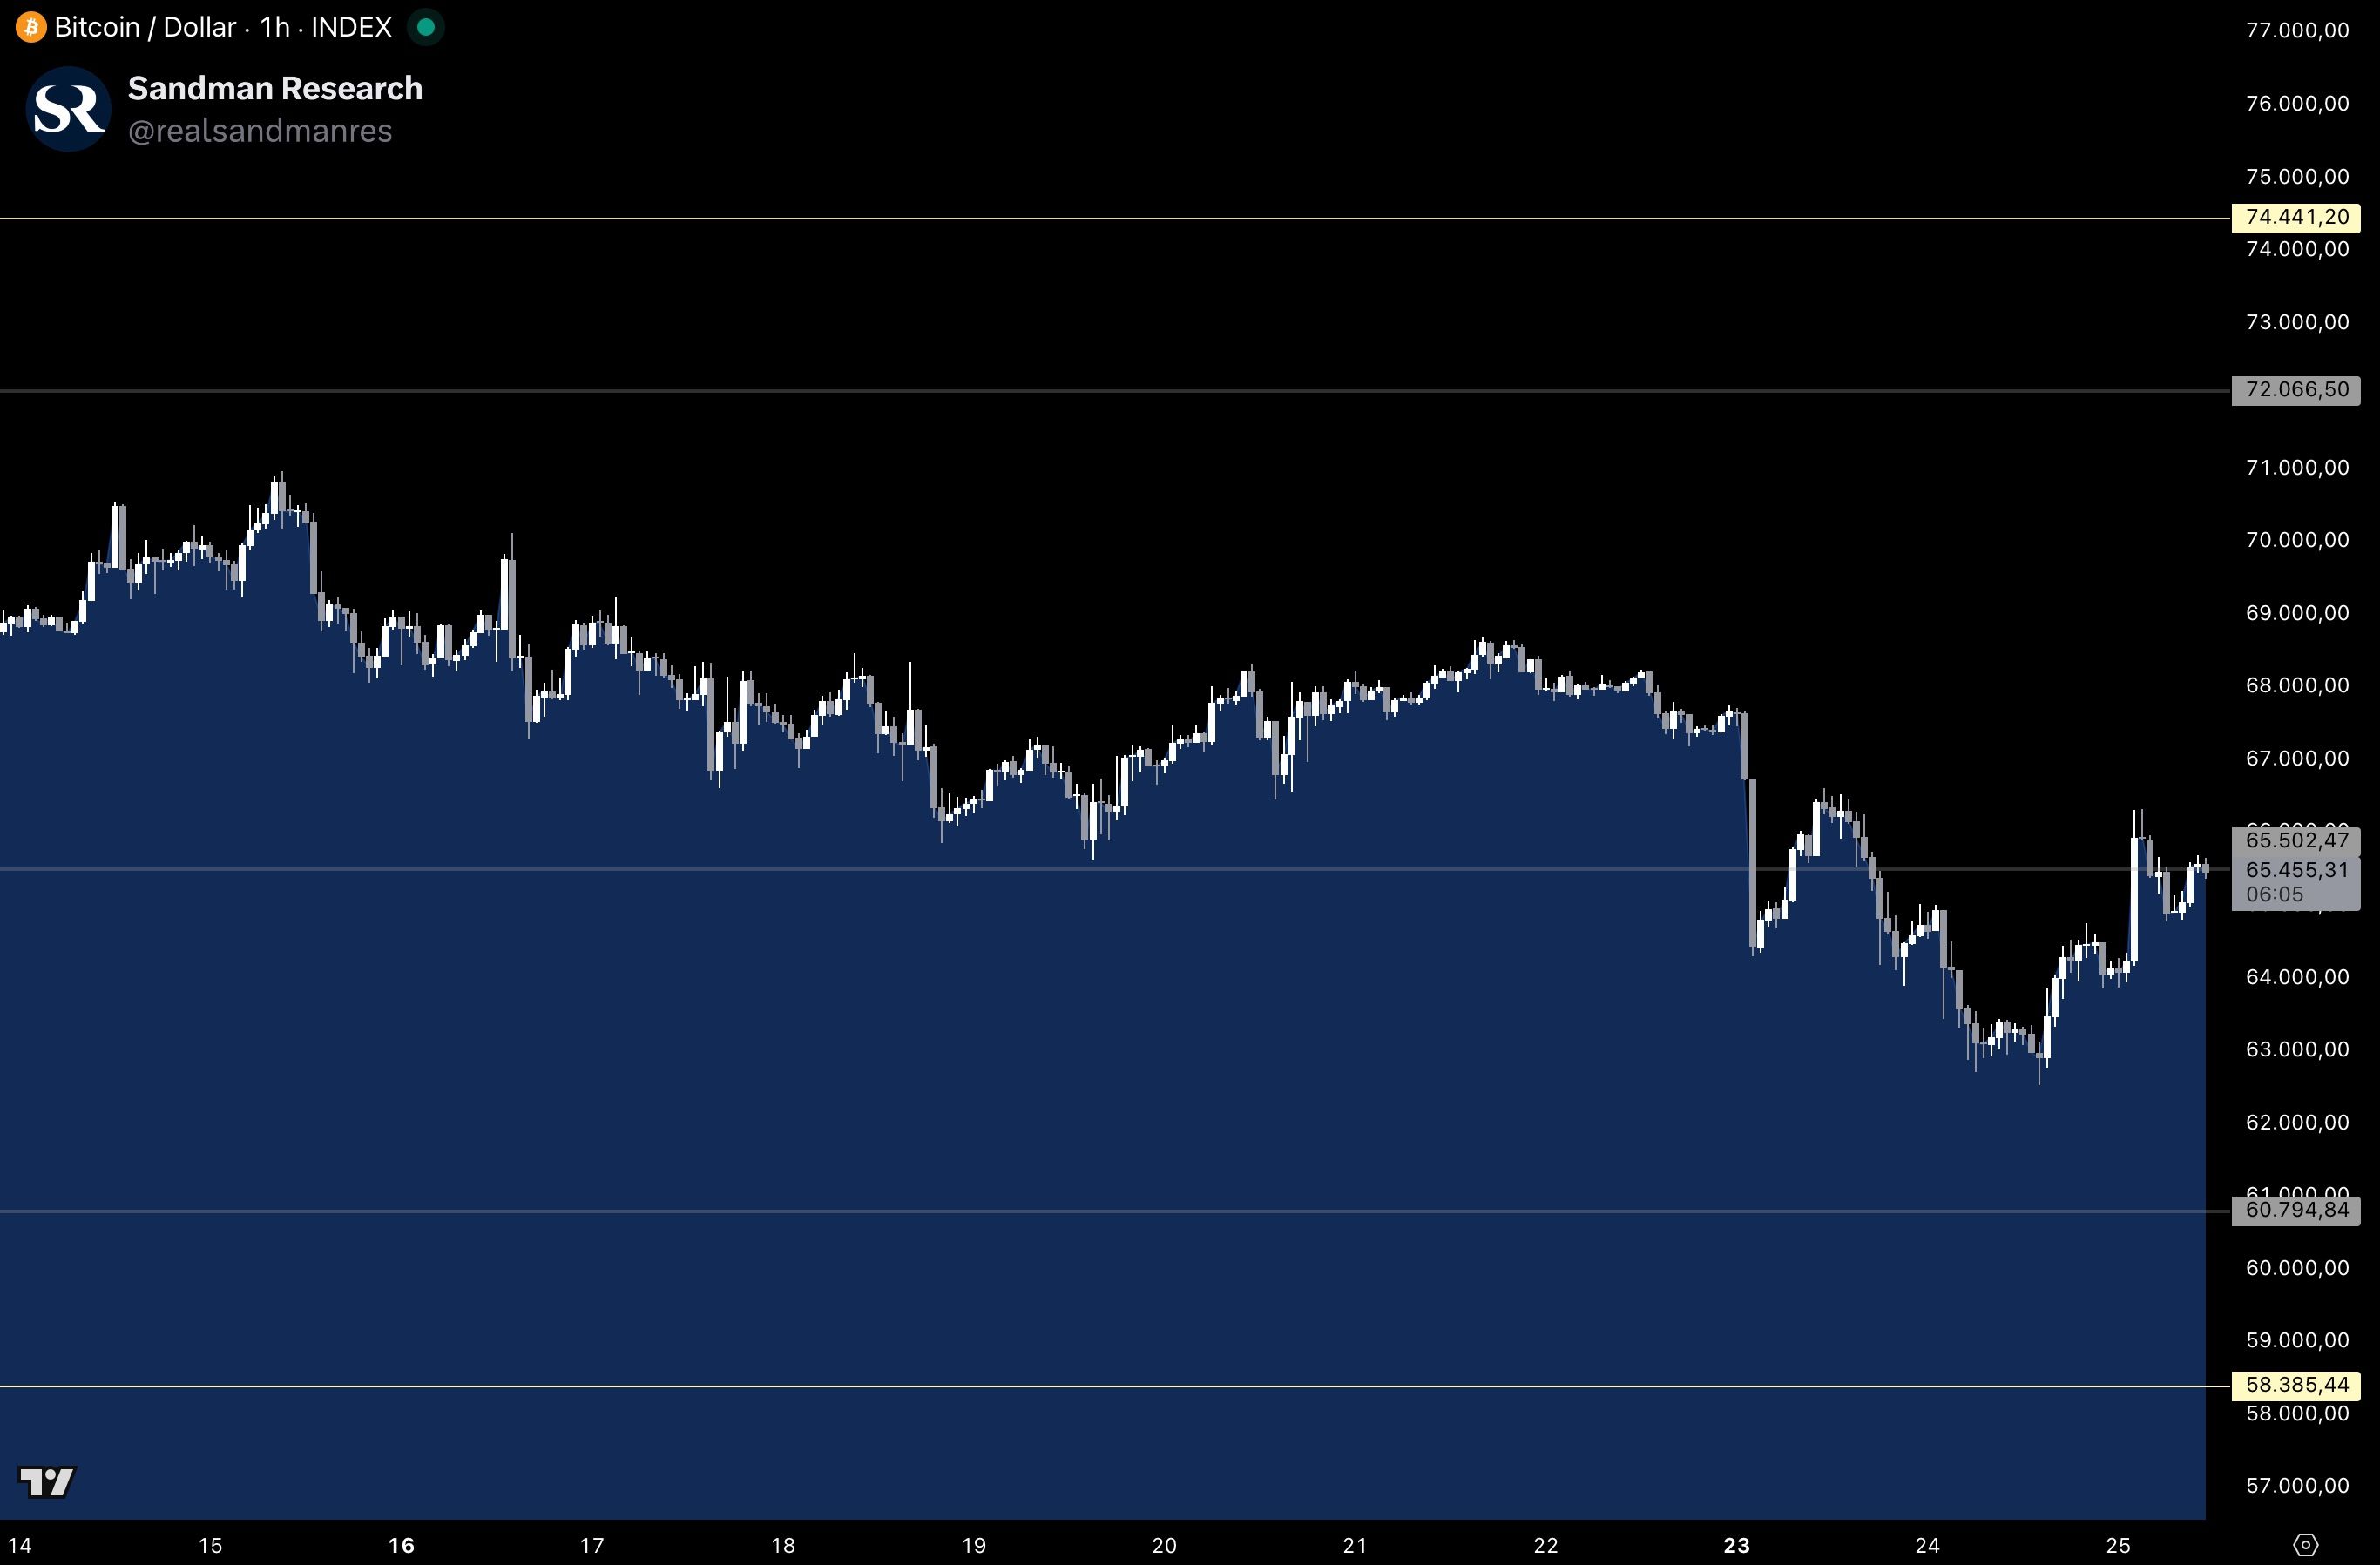The width and height of the screenshot is (2380, 1565).
Task: Select the 72.066,50 price level label
Action: point(2296,390)
